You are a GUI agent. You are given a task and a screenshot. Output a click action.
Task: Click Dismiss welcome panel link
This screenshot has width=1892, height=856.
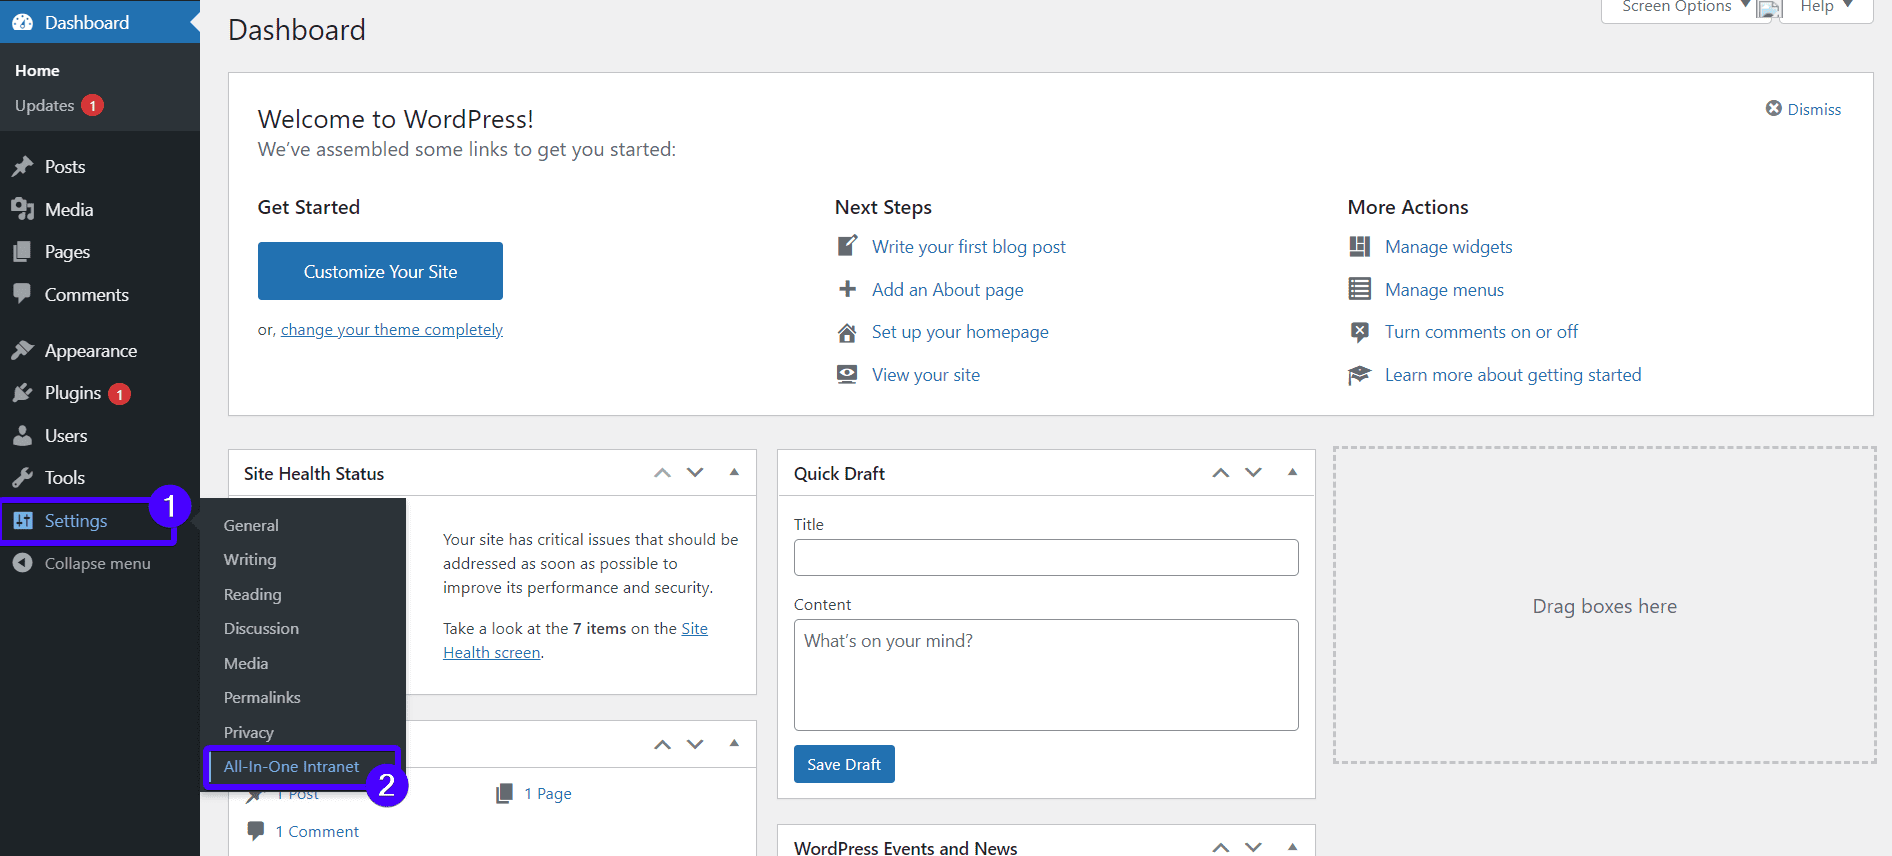point(1814,109)
